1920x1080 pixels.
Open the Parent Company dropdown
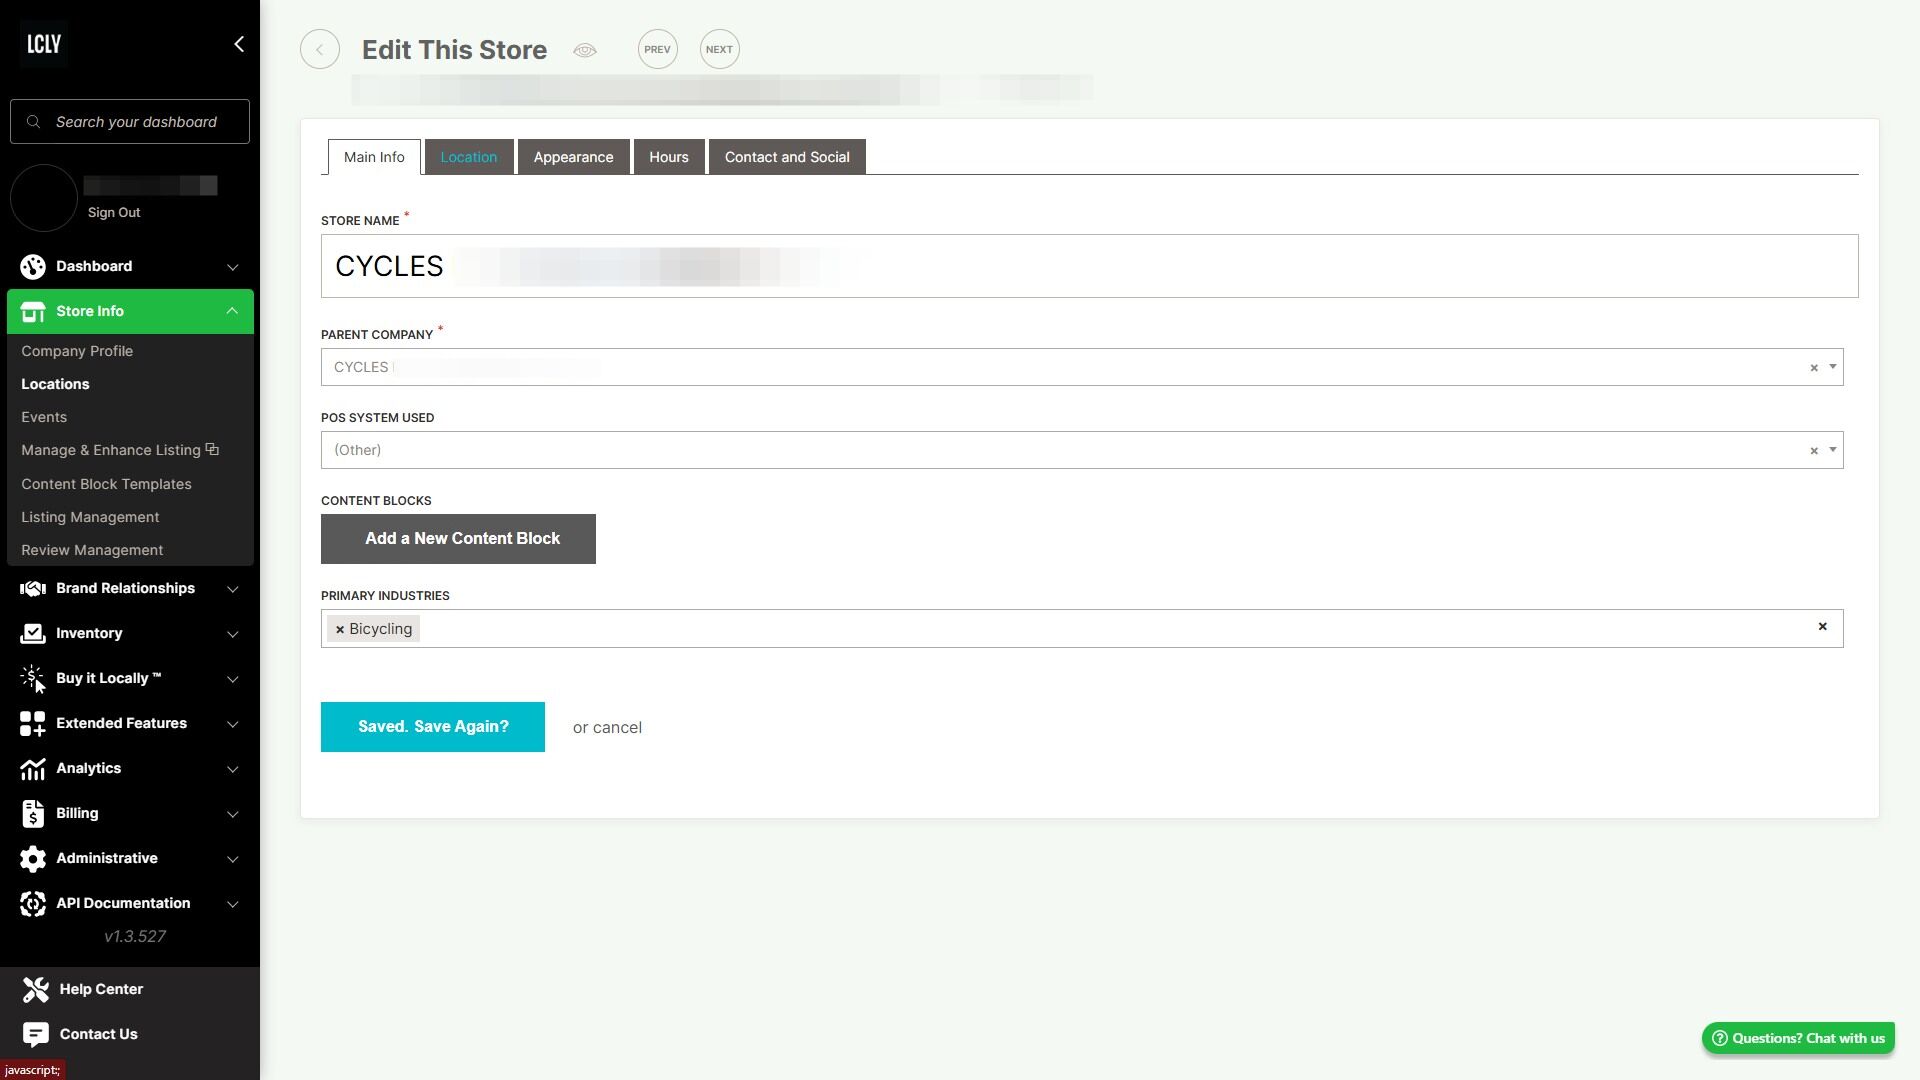(1832, 367)
